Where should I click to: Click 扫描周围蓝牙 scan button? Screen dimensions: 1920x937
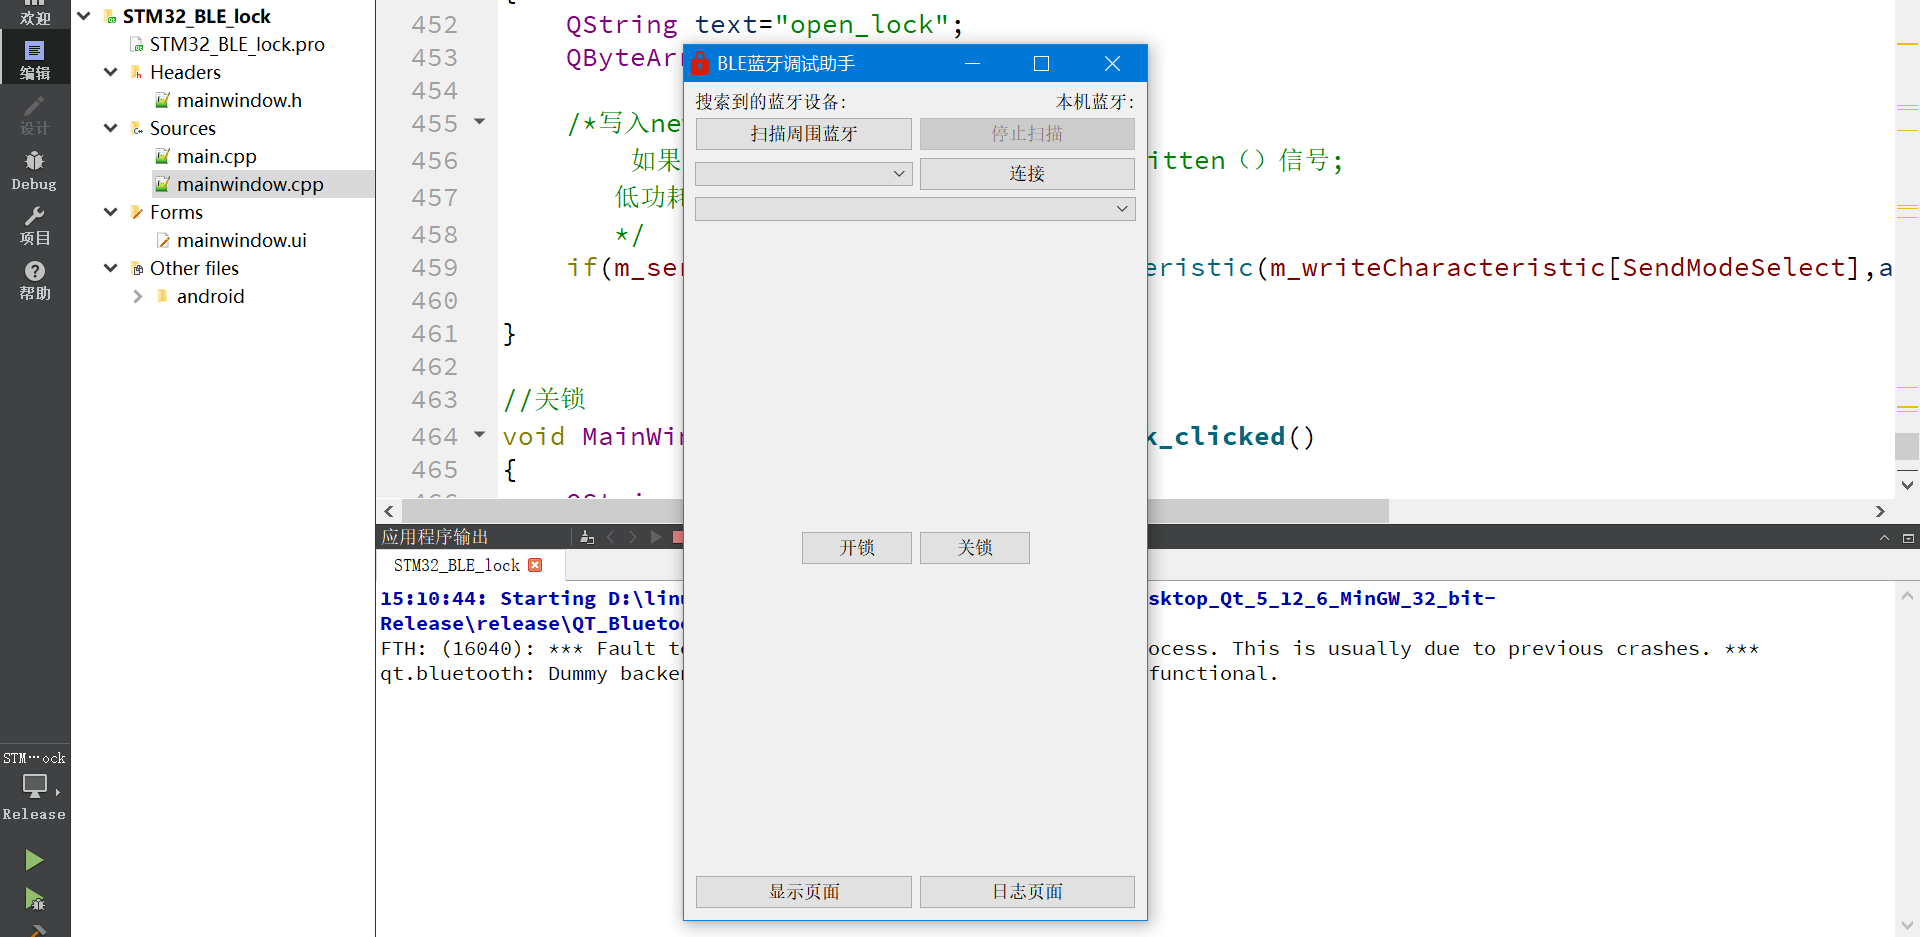(x=804, y=134)
